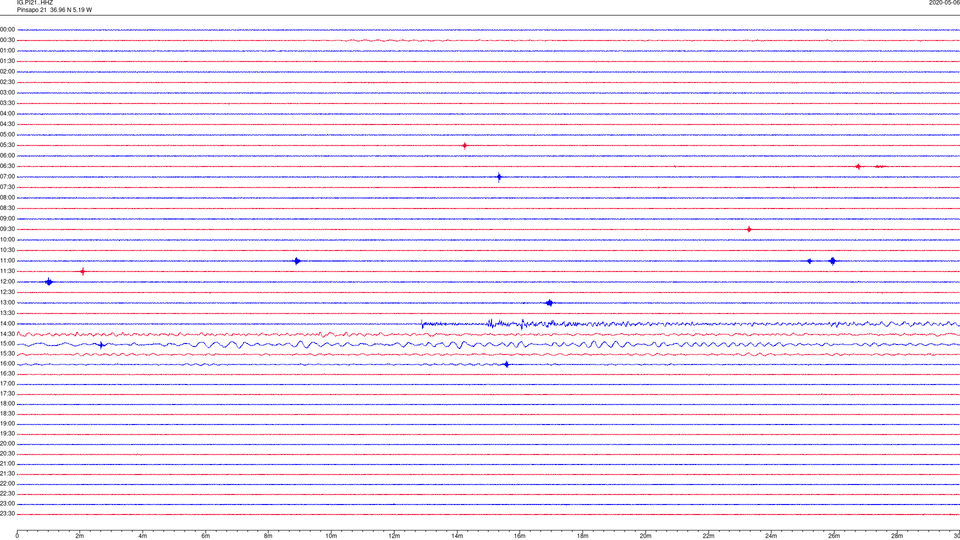
Task: Click the event spike on the 16:00 trace
Action: 506,365
